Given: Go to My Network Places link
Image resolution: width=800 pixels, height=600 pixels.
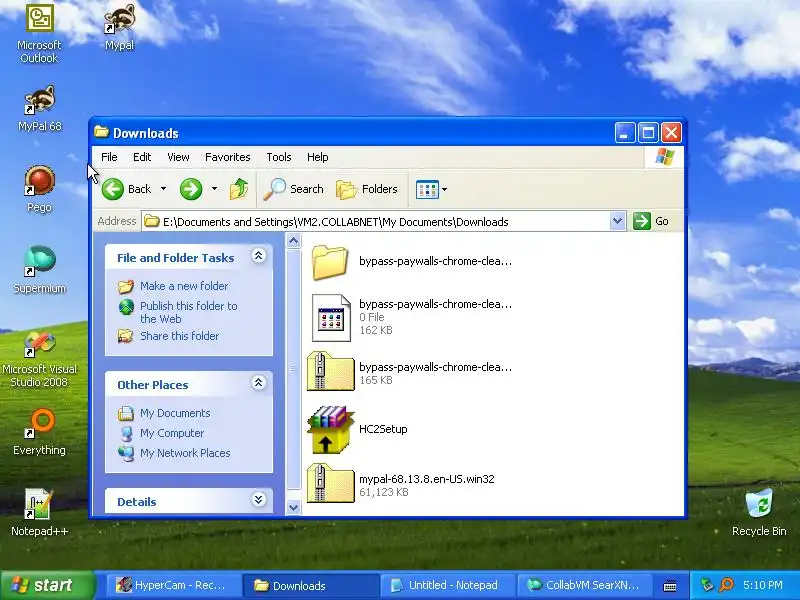Looking at the screenshot, I should pos(185,453).
